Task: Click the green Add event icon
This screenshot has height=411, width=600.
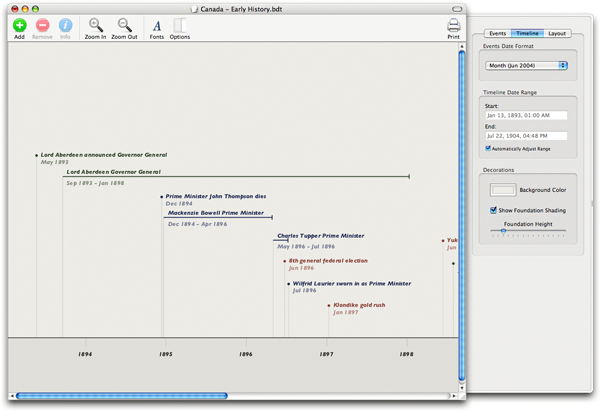Action: pos(20,25)
